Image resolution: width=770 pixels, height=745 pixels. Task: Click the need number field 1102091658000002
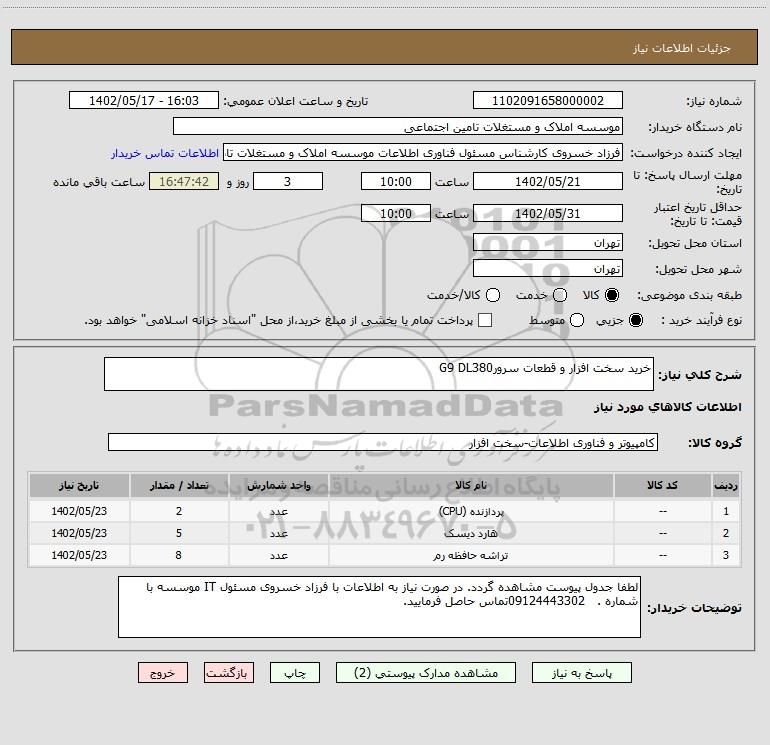coord(548,100)
